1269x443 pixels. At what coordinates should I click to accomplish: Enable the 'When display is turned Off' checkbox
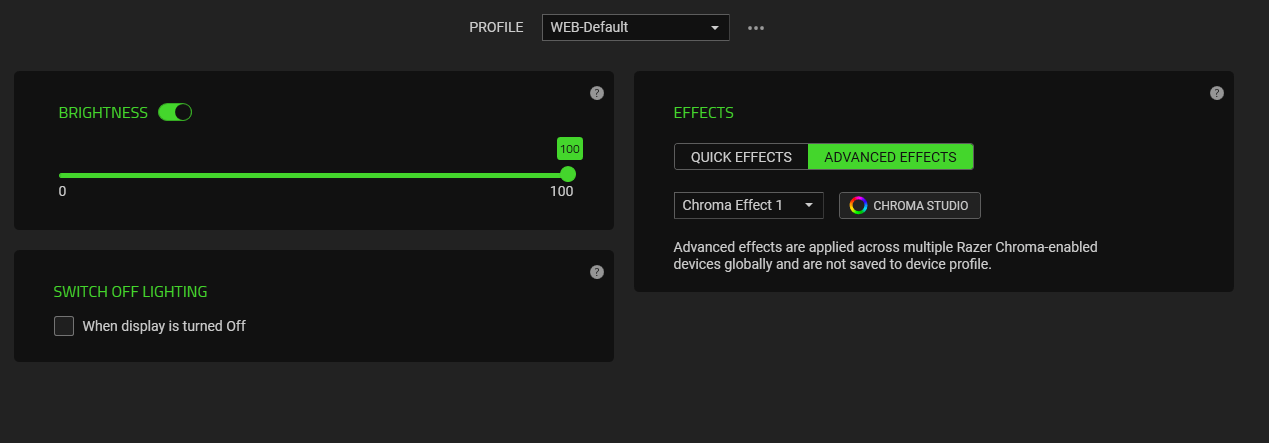(64, 326)
